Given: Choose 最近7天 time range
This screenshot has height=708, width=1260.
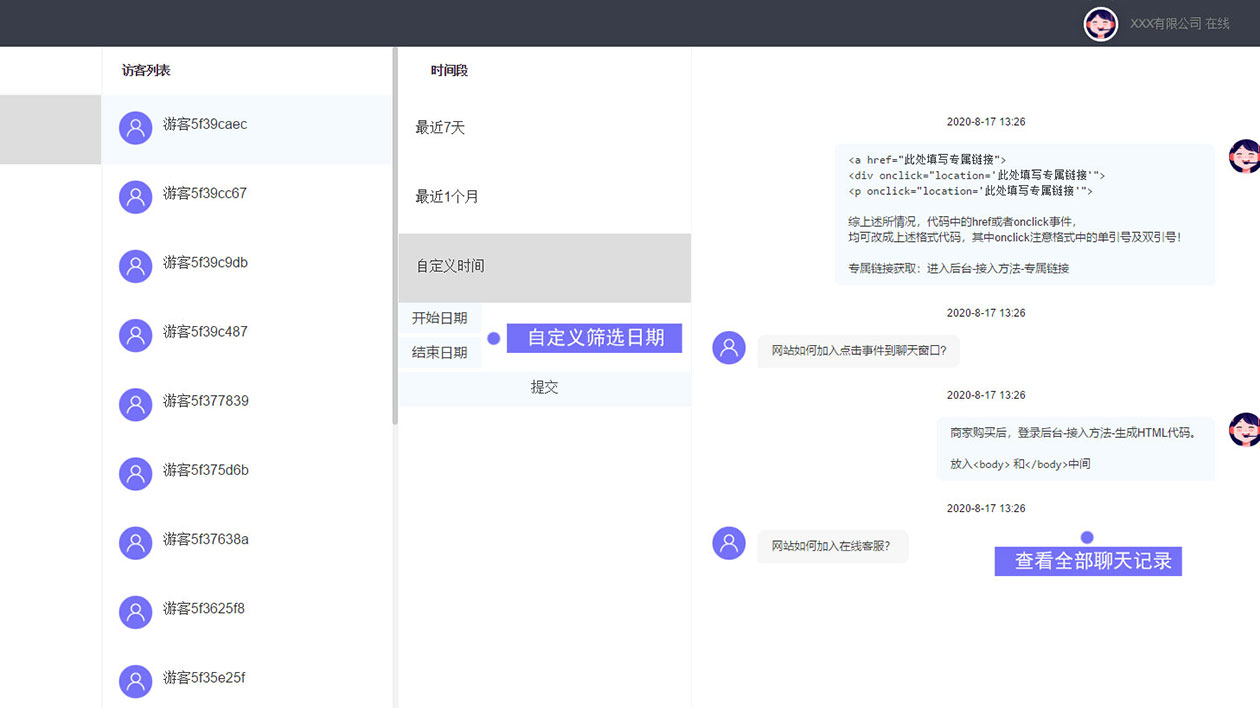Looking at the screenshot, I should 544,129.
